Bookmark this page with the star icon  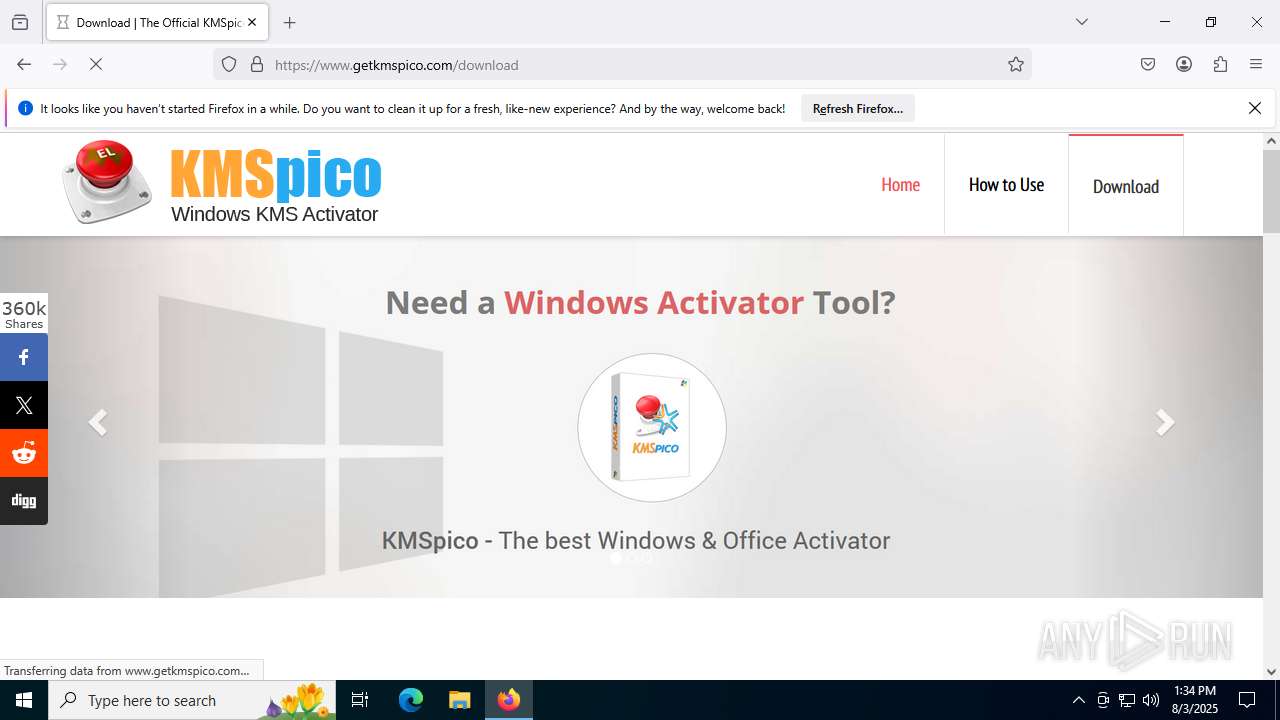(1016, 64)
